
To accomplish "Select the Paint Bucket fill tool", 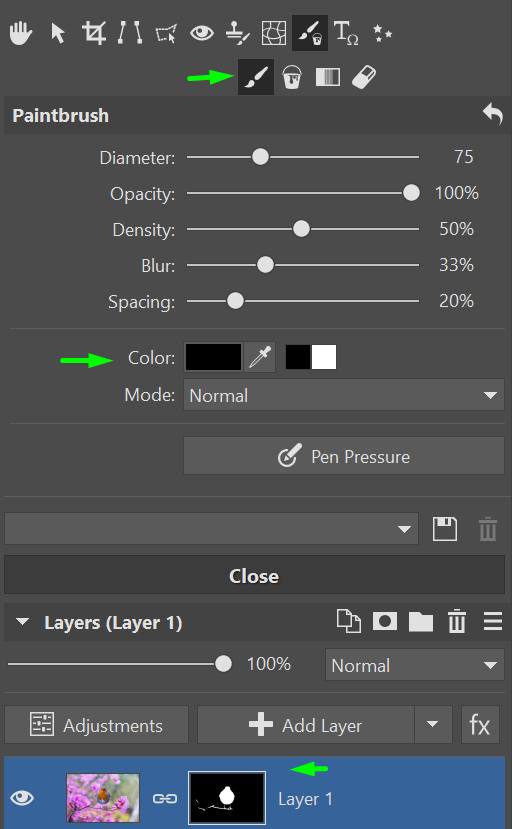I will pos(292,77).
